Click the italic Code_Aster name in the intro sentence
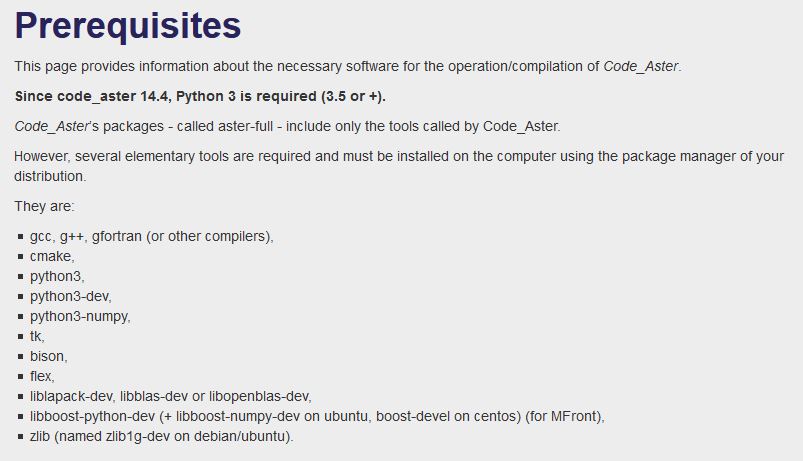803x461 pixels. coord(641,67)
